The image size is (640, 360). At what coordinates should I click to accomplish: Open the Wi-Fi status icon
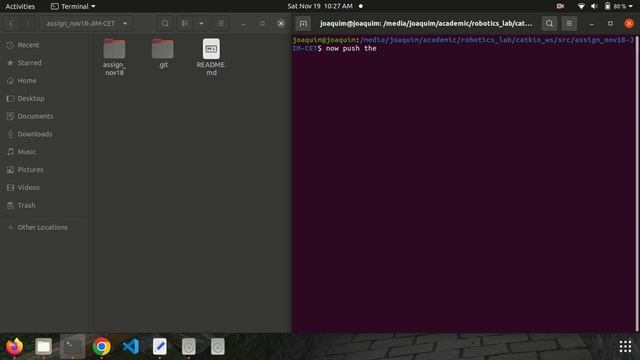click(581, 6)
